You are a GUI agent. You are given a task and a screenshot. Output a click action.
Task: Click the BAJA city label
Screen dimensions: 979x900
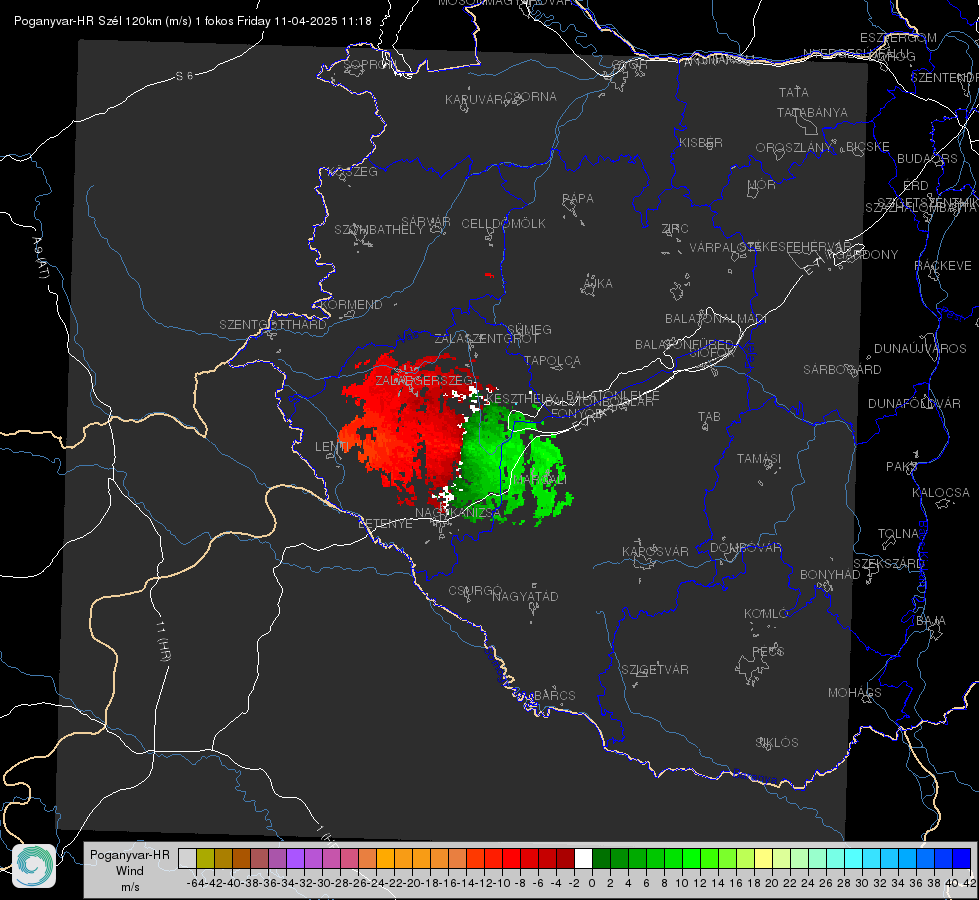(x=931, y=621)
